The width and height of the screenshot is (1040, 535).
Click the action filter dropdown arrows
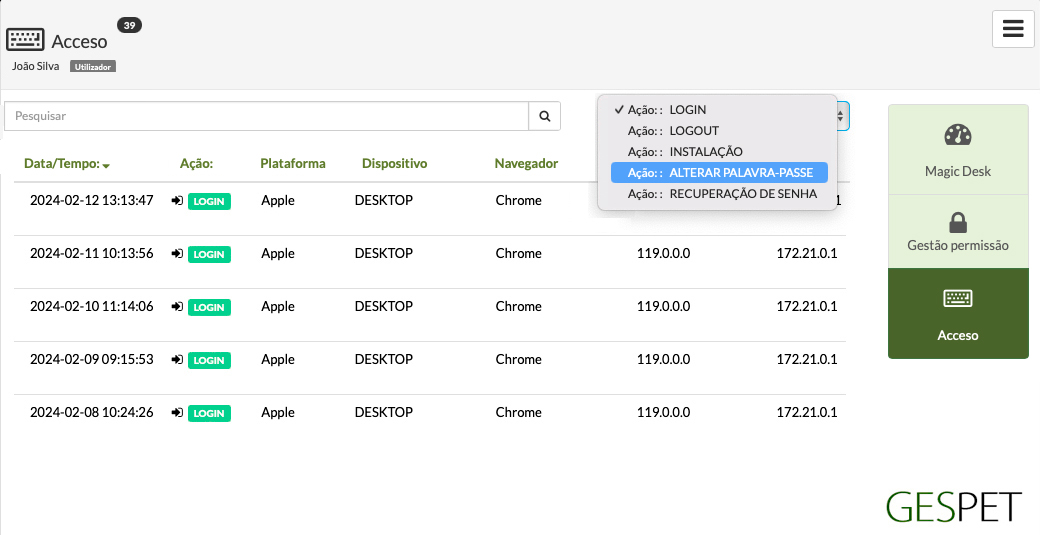[840, 116]
